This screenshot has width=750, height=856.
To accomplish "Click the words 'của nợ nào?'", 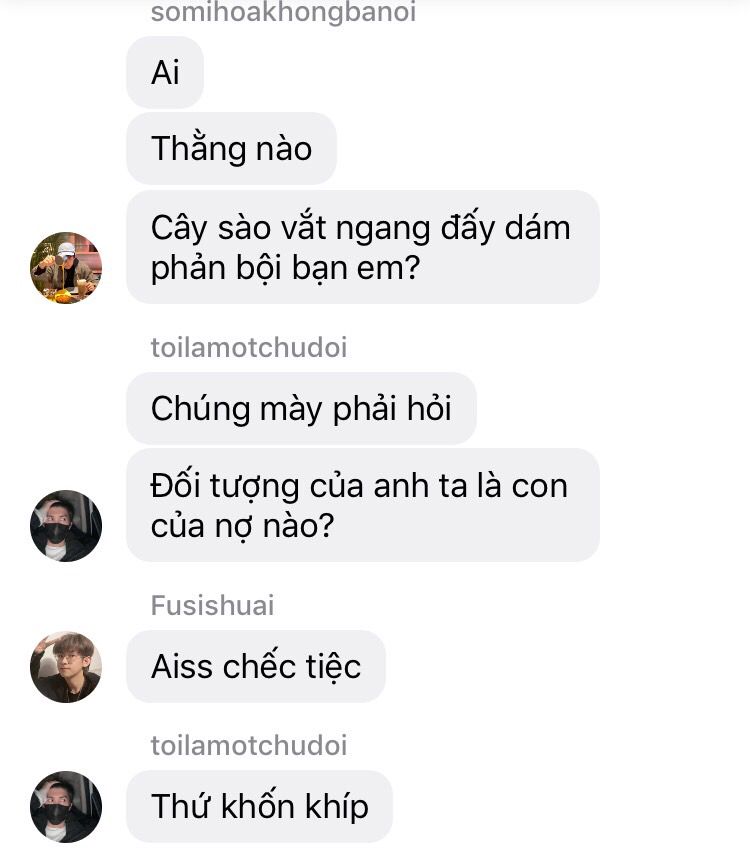I will pyautogui.click(x=242, y=526).
